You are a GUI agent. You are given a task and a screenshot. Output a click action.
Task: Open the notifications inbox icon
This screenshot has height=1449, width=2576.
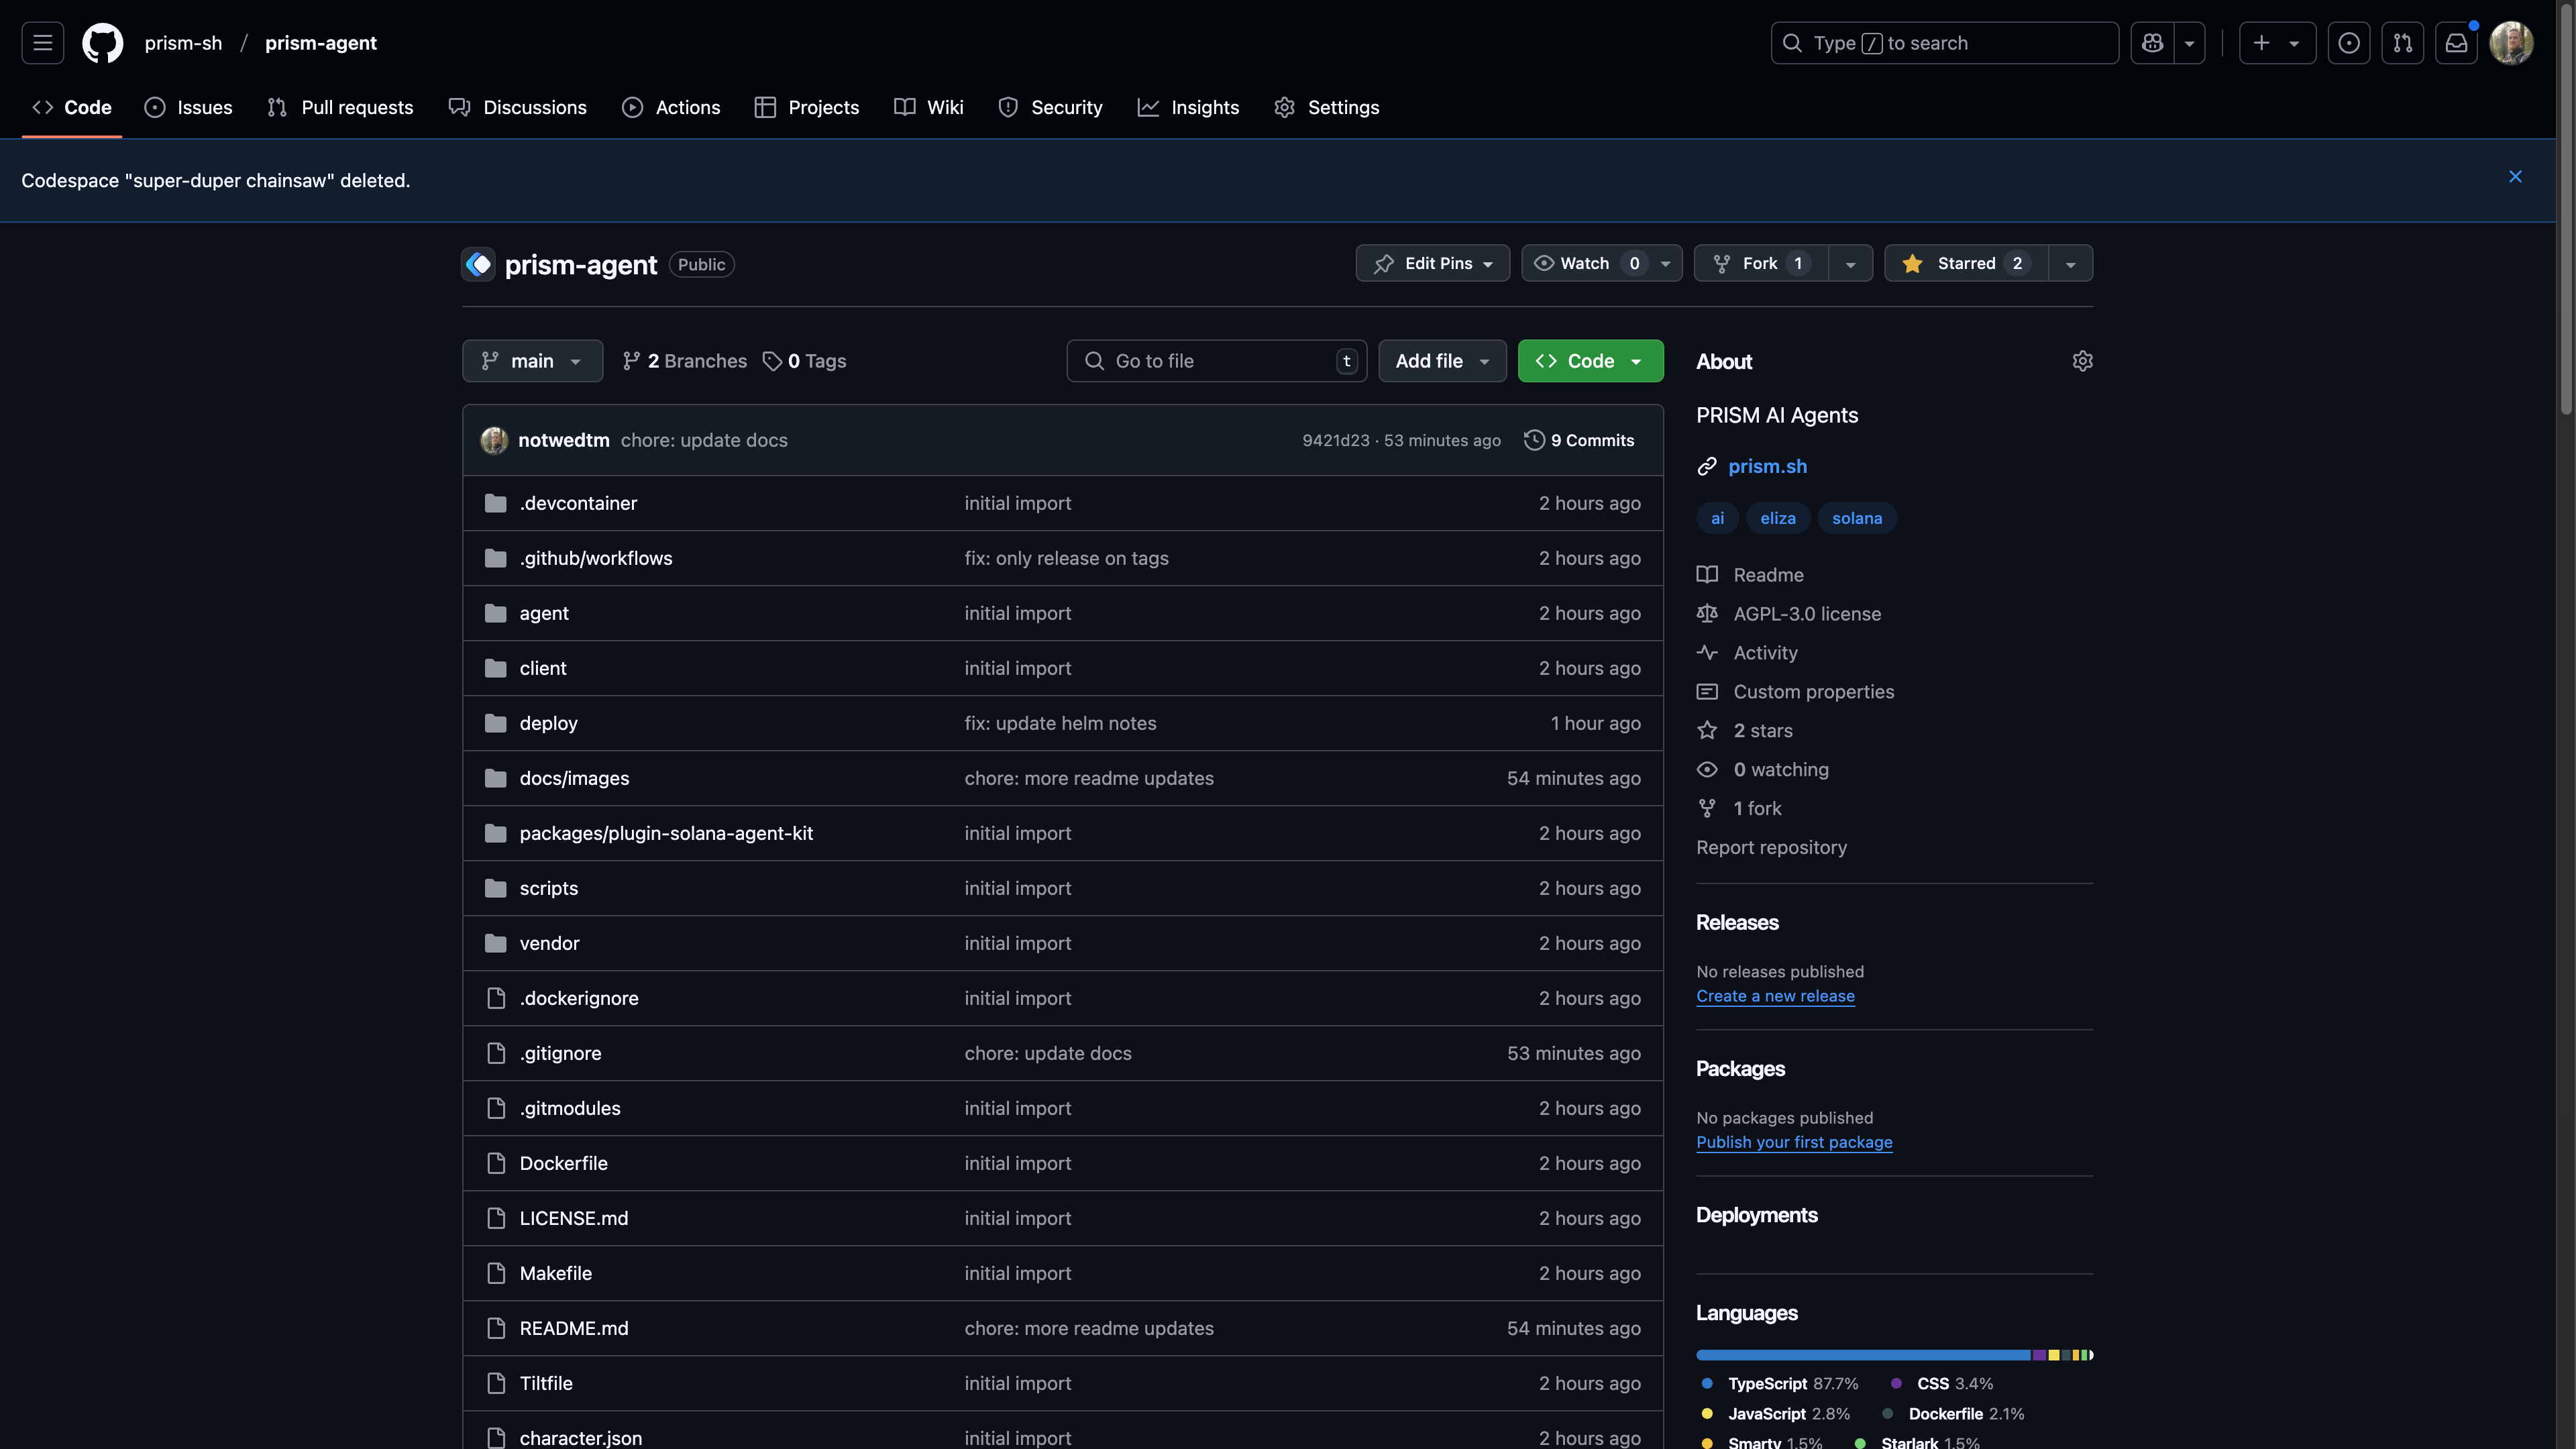2456,43
